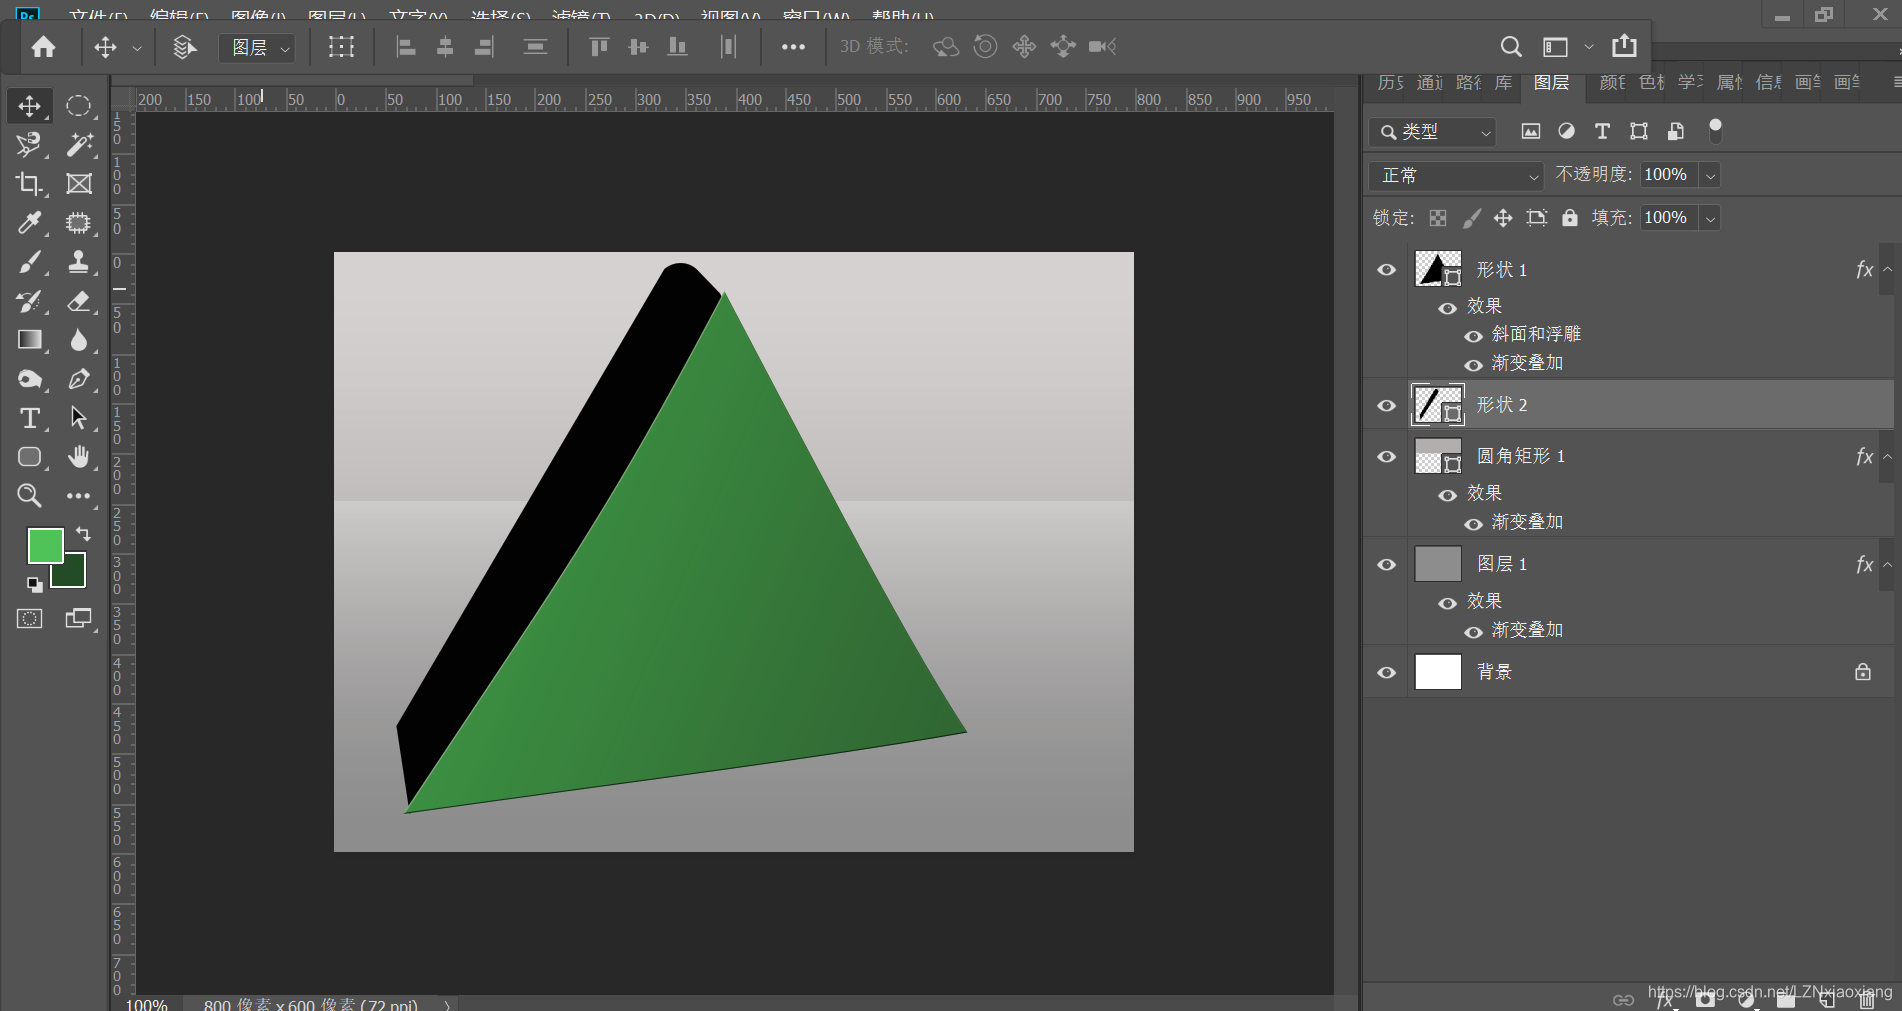Click lock all button in Layers panel
Viewport: 1902px width, 1011px height.
click(1570, 218)
